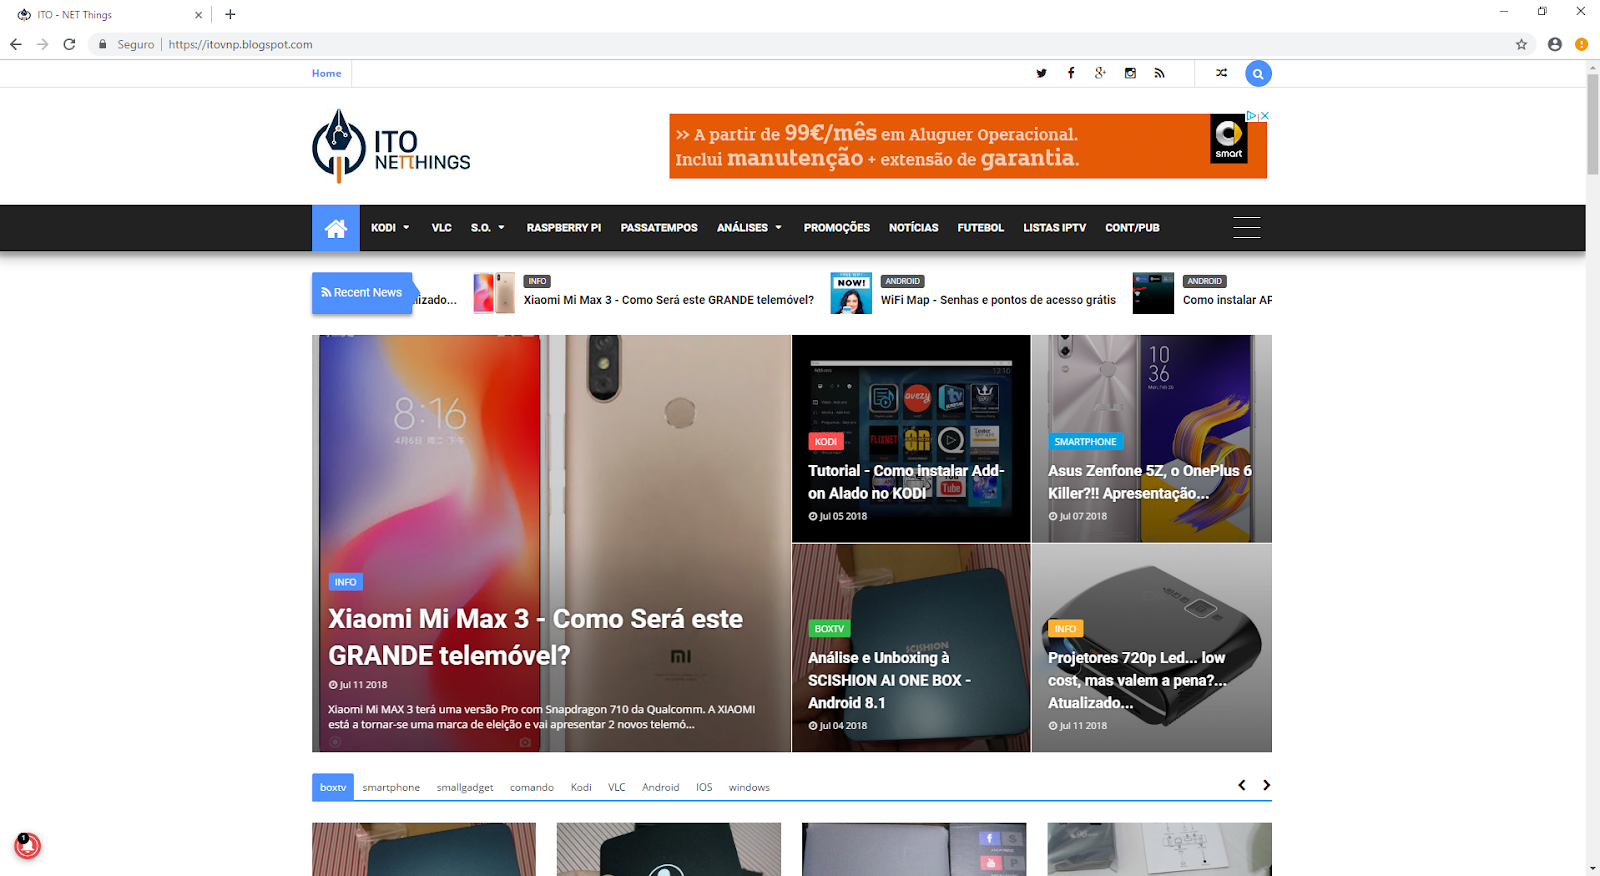This screenshot has width=1600, height=876.
Task: Open the Xiaomi Mi Max 3 featured headline
Action: tap(535, 637)
